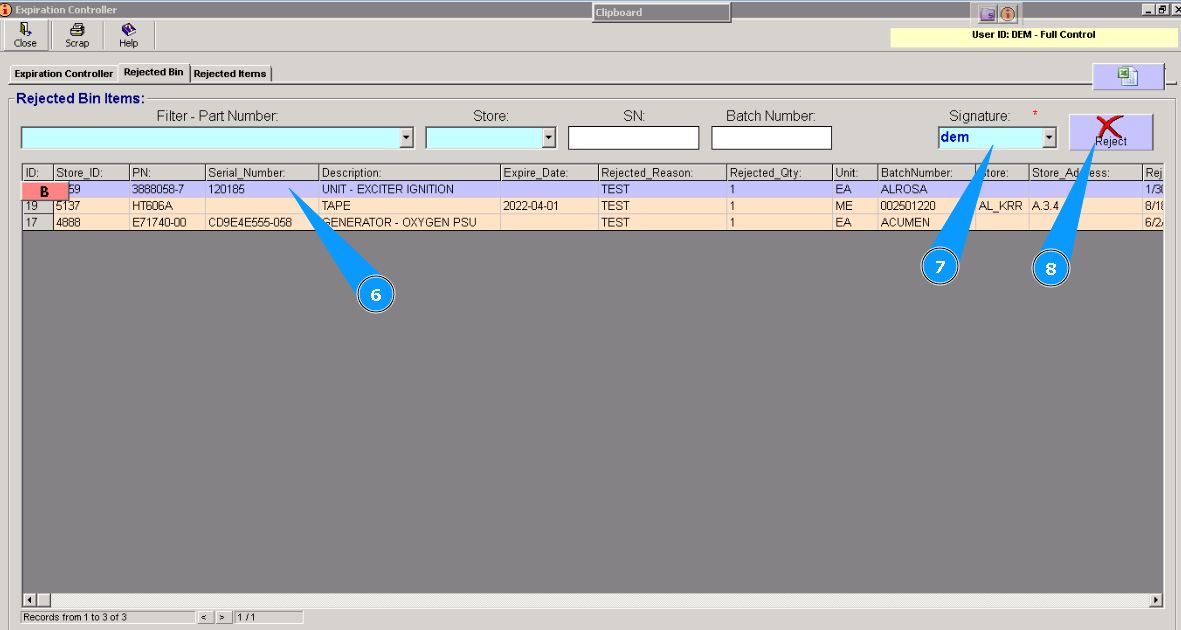Click the orange info icon at top right
1181x630 pixels.
[x=1008, y=14]
